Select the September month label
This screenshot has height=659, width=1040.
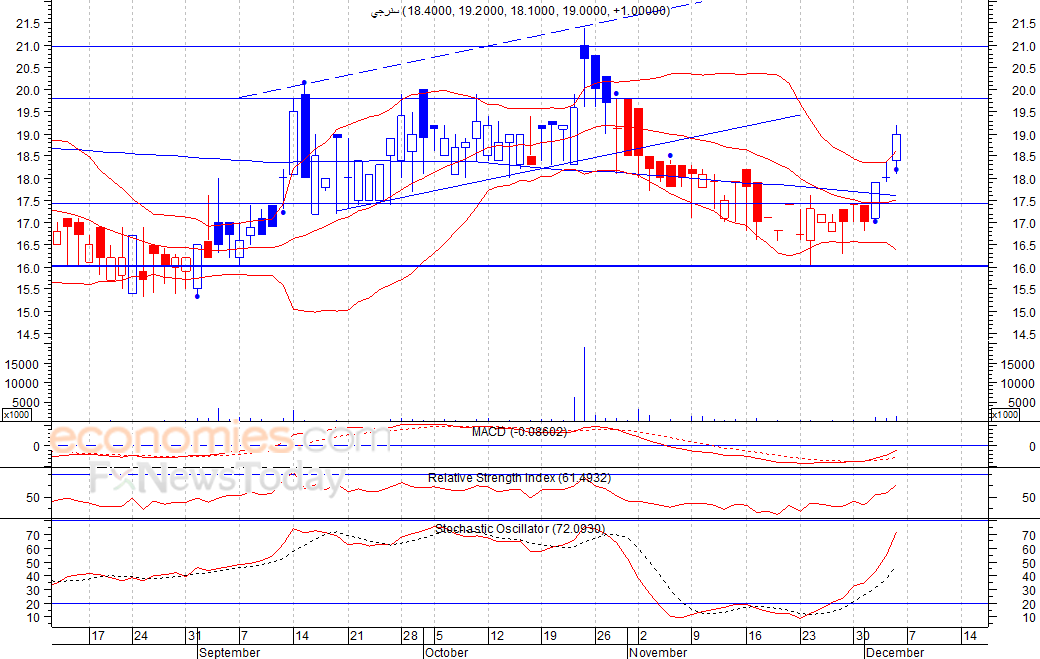coord(229,652)
